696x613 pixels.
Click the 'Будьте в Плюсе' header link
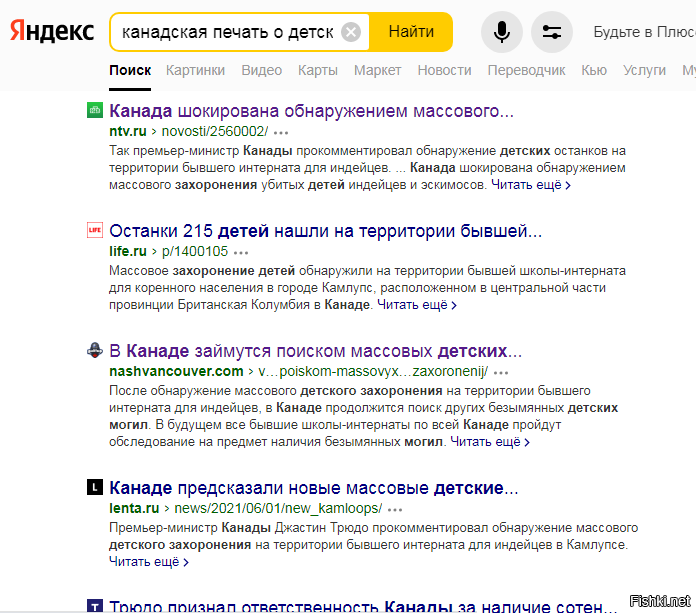645,32
